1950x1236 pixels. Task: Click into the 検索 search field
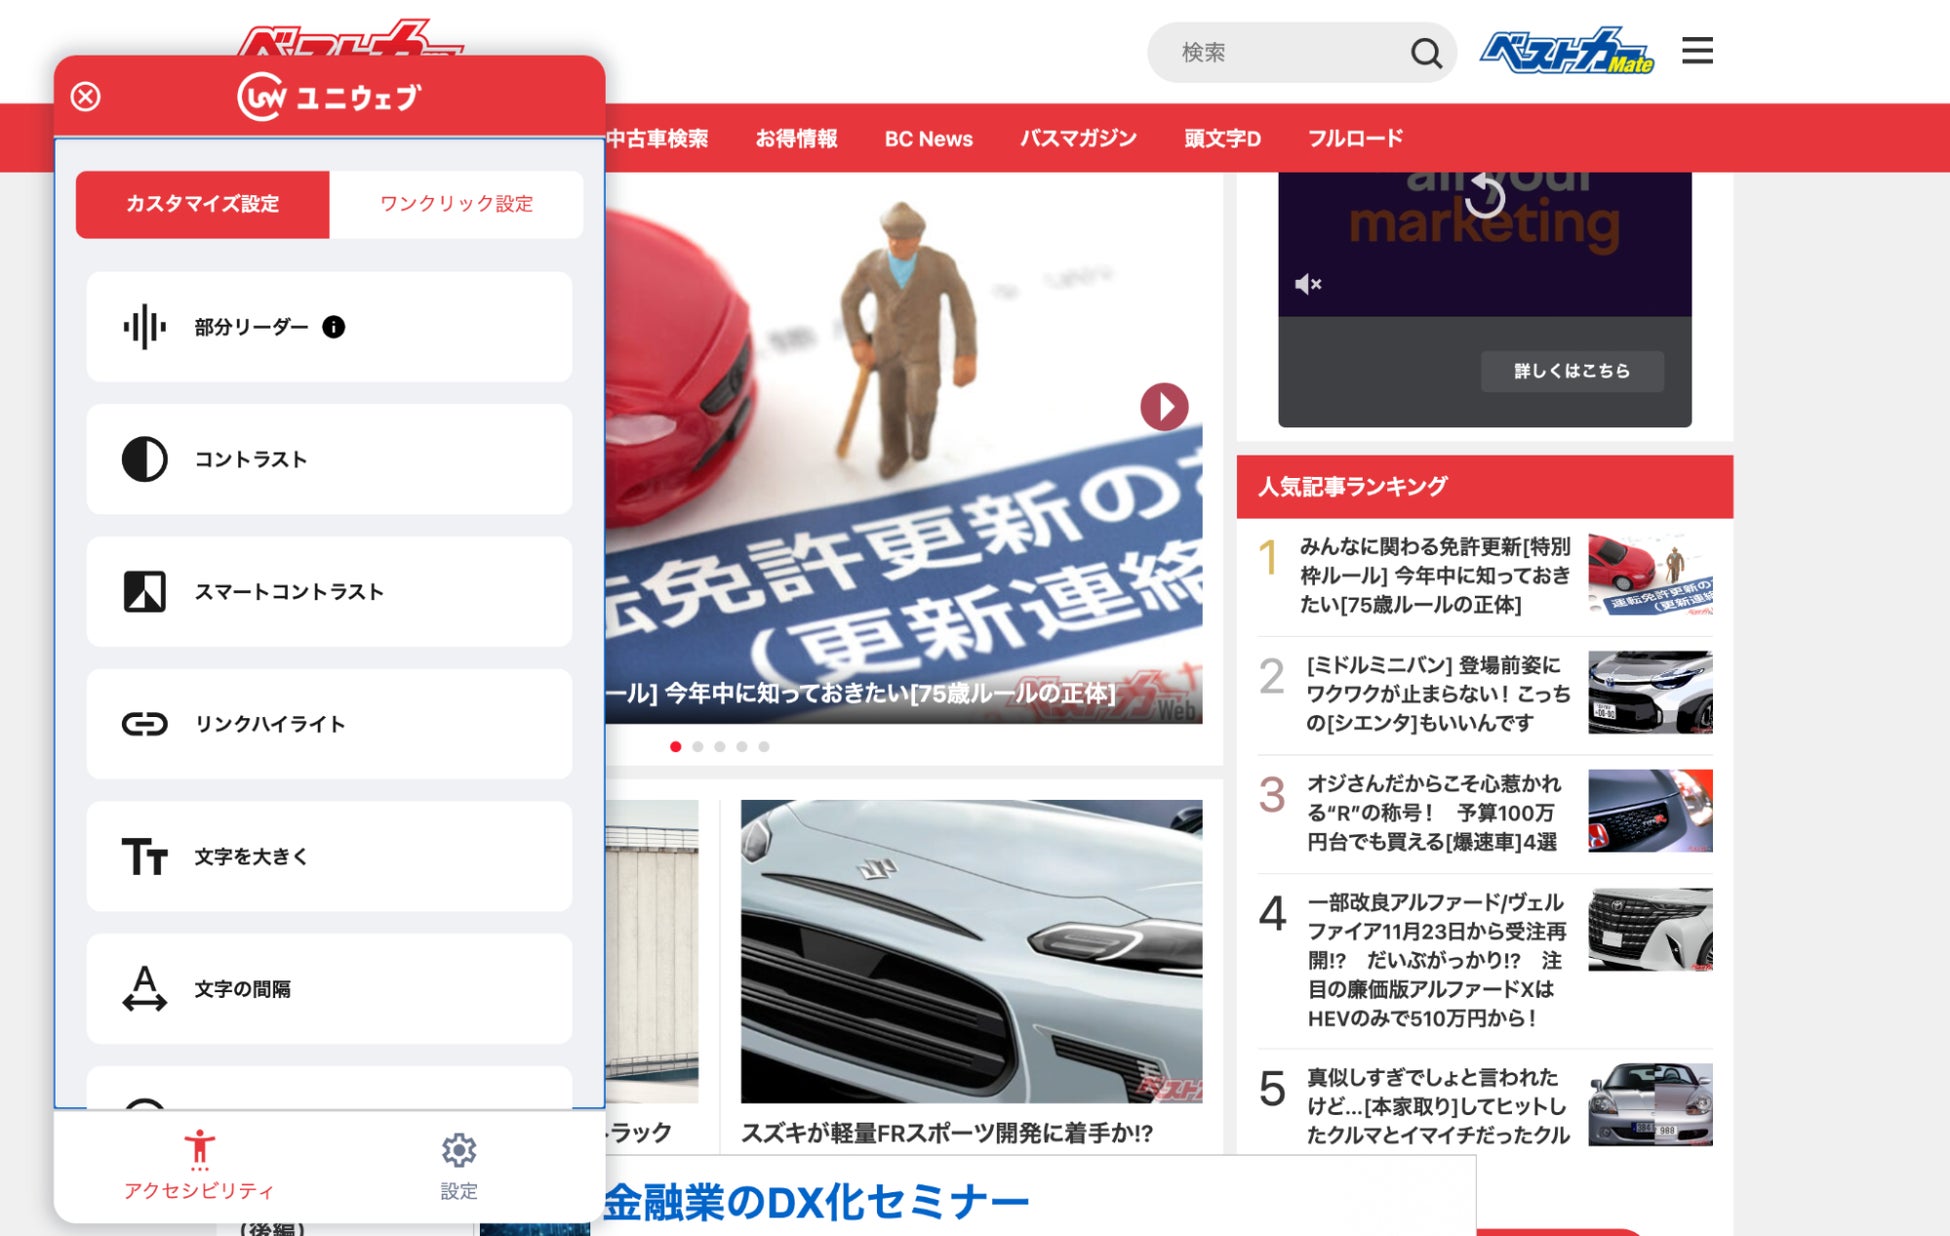click(1280, 53)
